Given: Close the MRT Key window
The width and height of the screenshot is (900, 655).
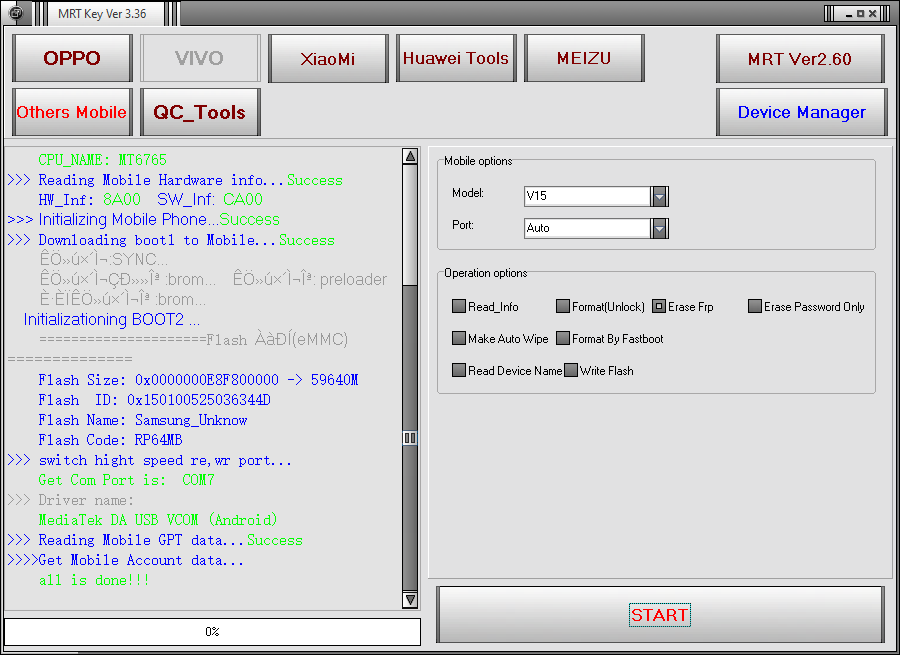Looking at the screenshot, I should coord(874,14).
